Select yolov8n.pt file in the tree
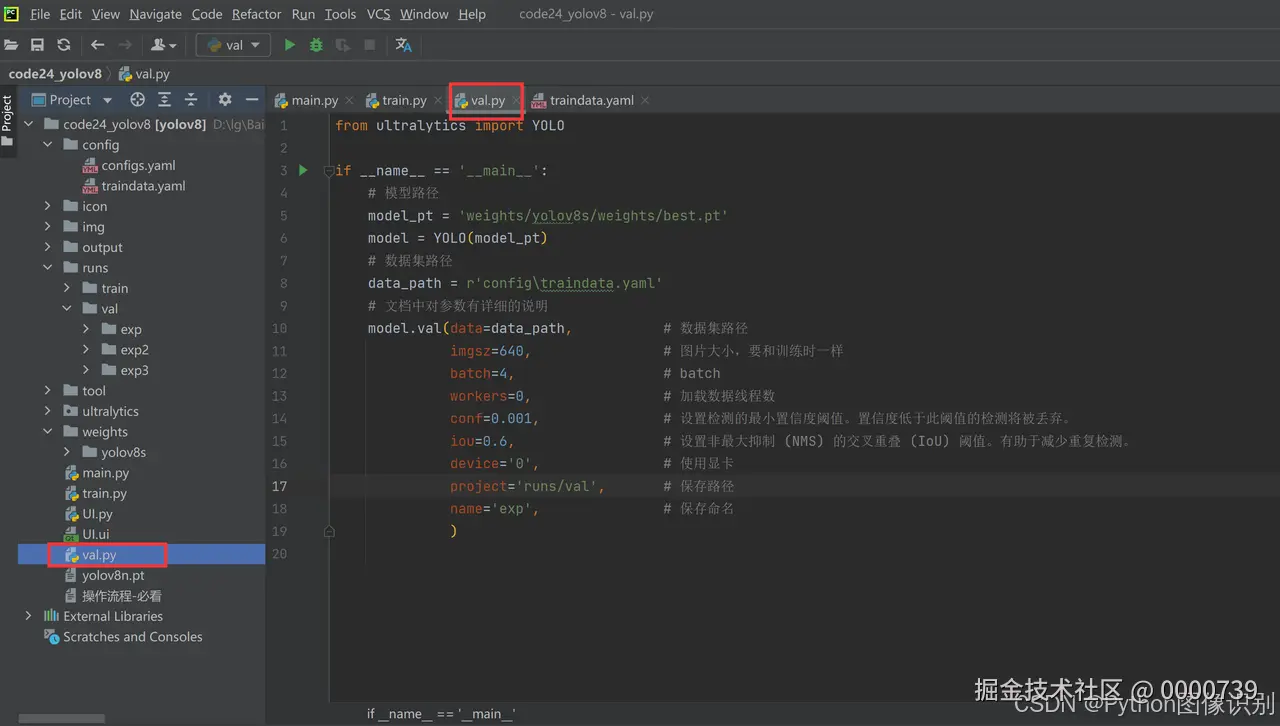This screenshot has width=1280, height=726. (x=113, y=575)
